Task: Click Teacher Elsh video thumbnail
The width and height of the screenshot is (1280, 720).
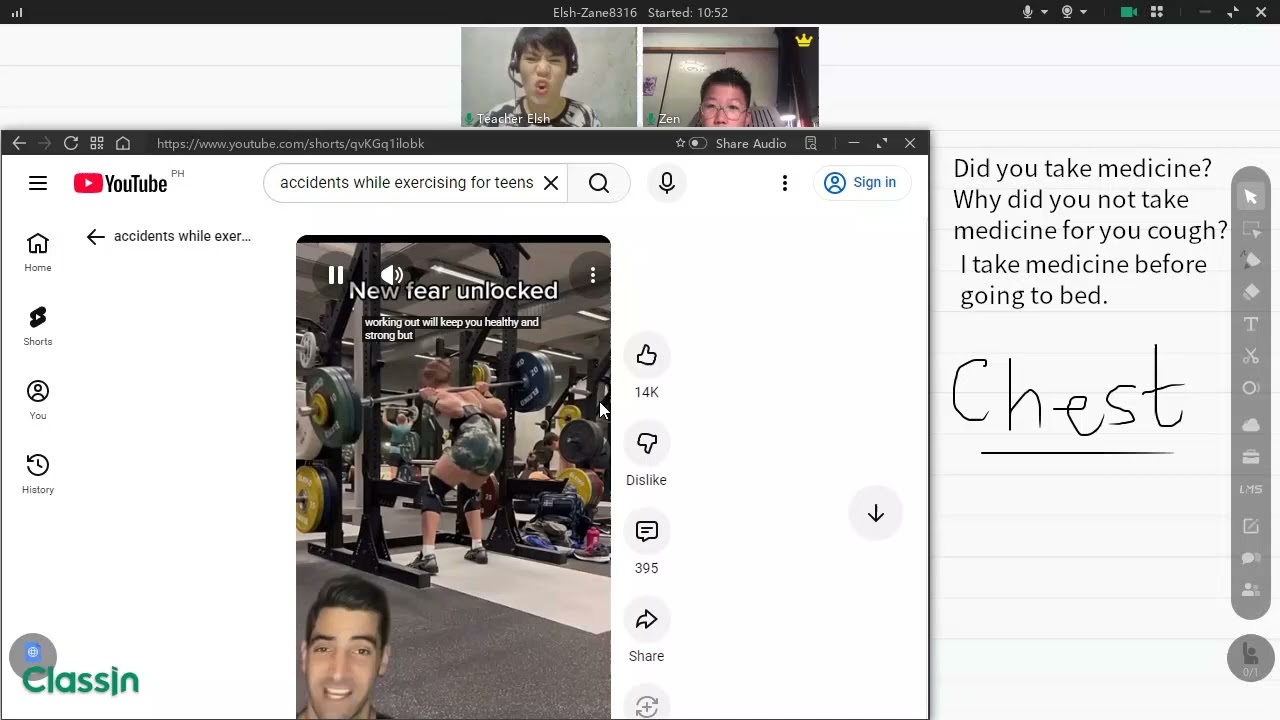Action: point(549,77)
